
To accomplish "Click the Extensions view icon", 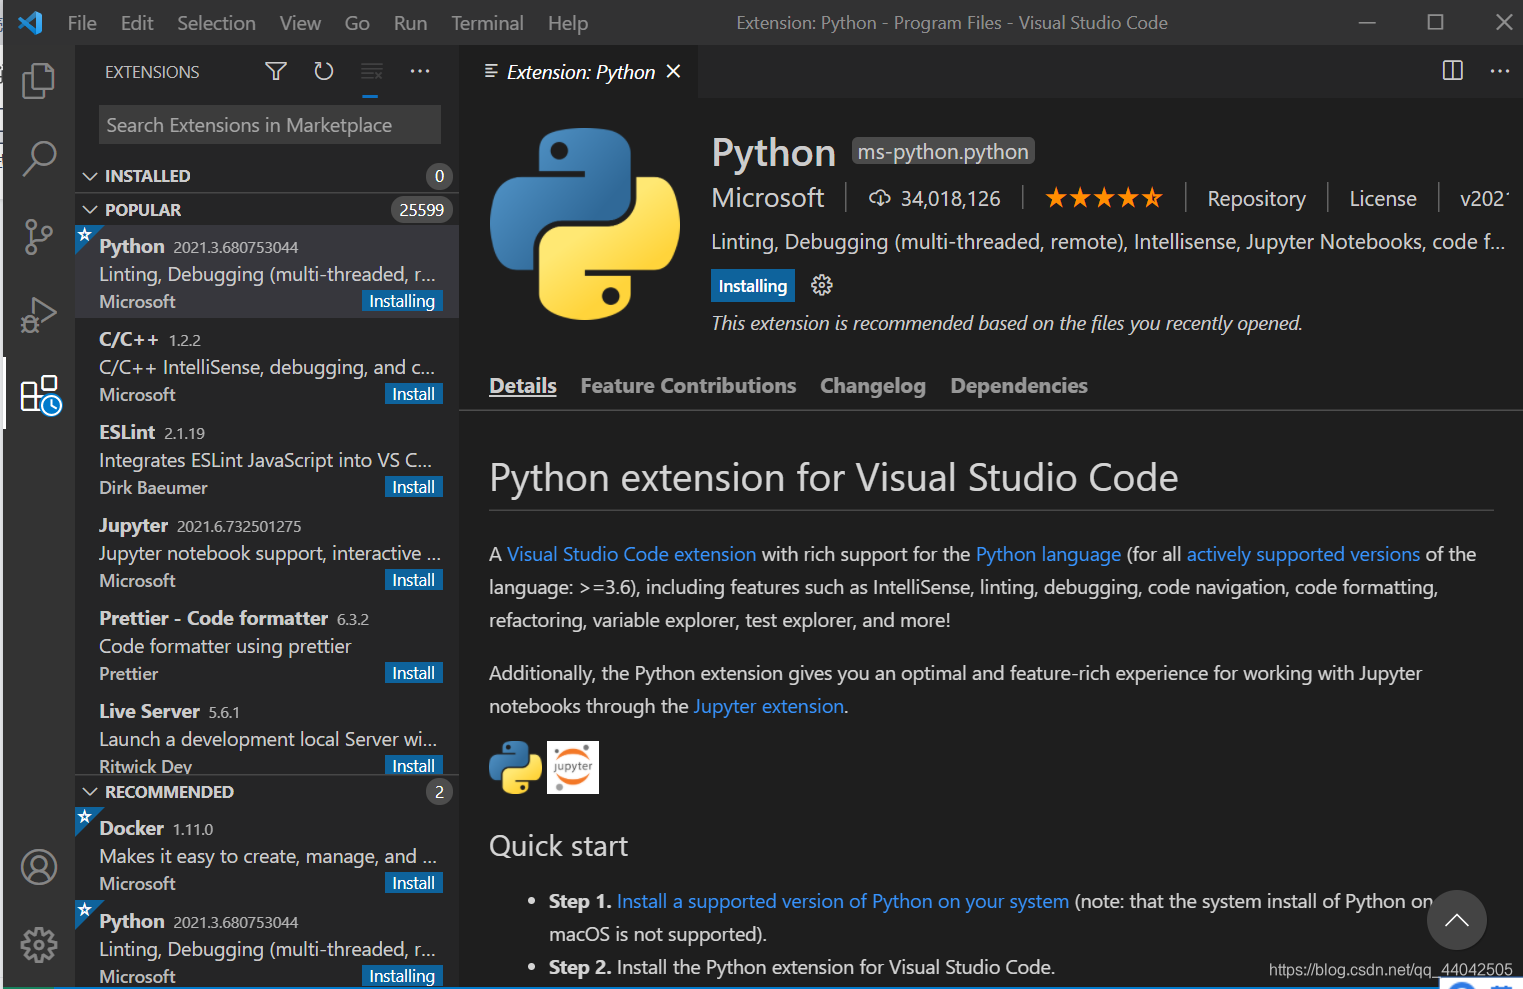I will pyautogui.click(x=40, y=395).
